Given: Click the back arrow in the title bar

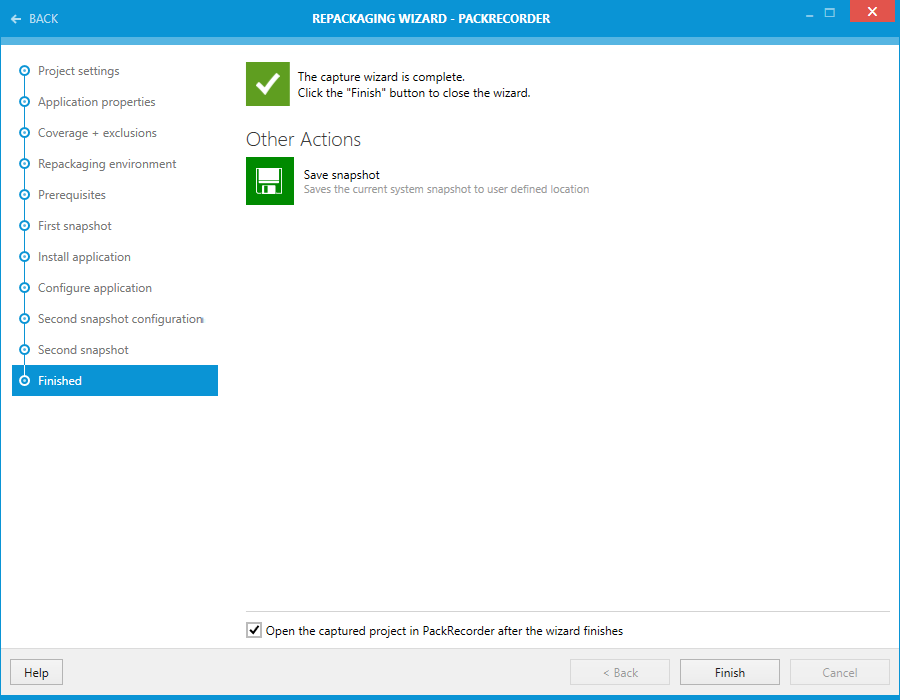Looking at the screenshot, I should 14,18.
